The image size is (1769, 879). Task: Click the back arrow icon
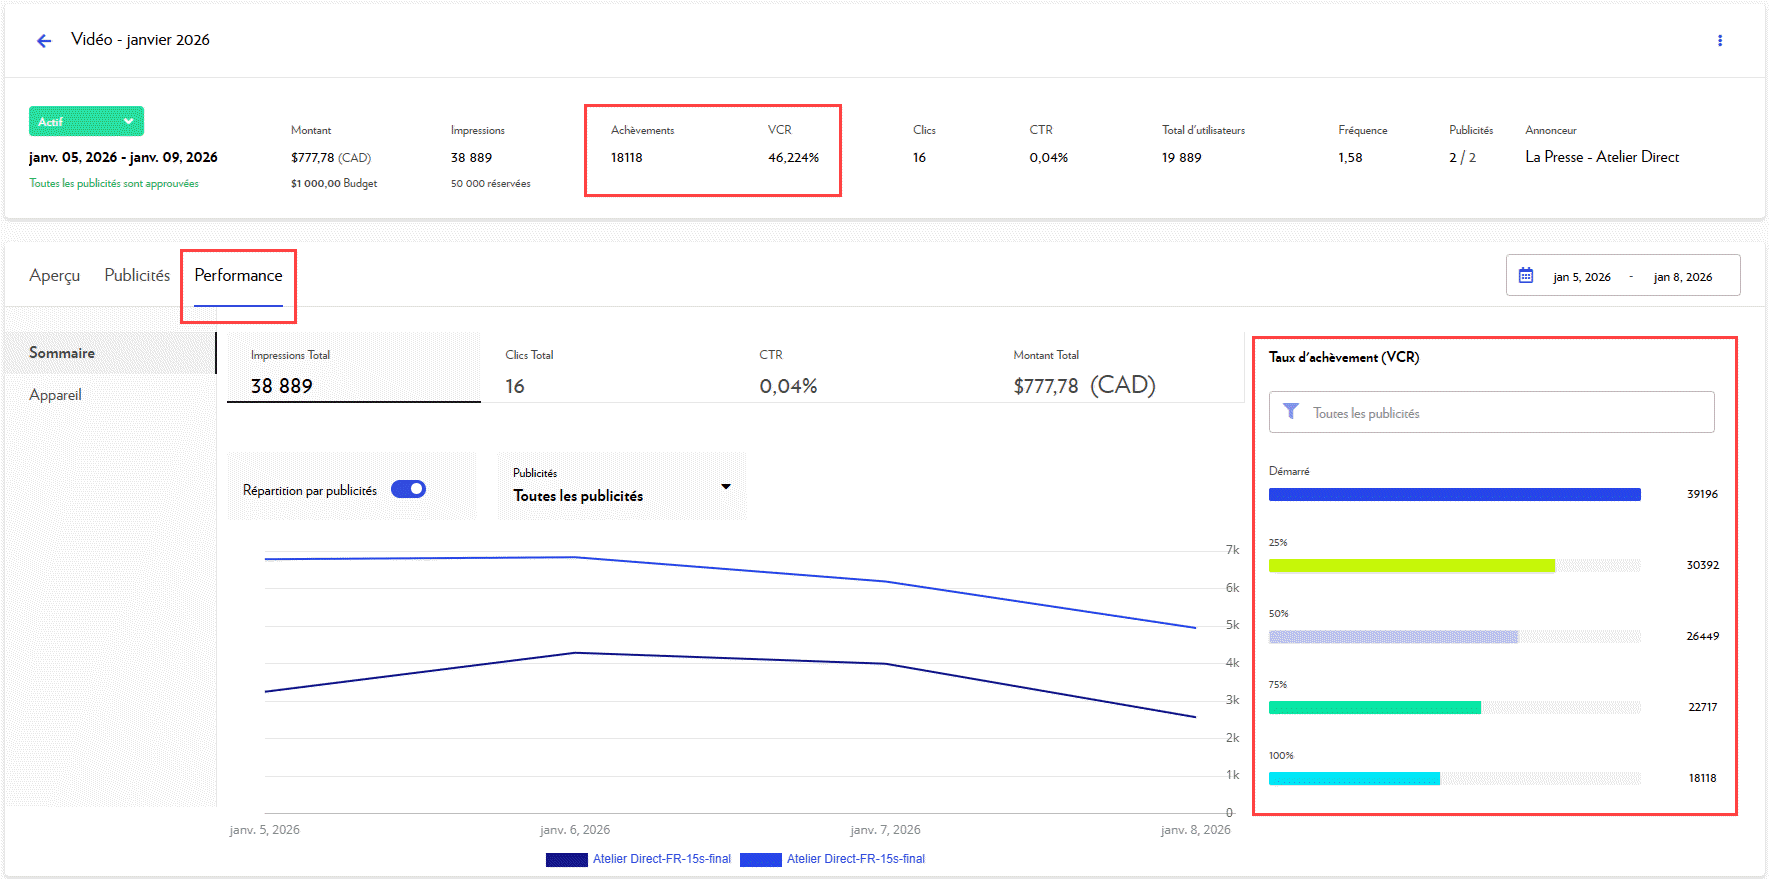[44, 41]
